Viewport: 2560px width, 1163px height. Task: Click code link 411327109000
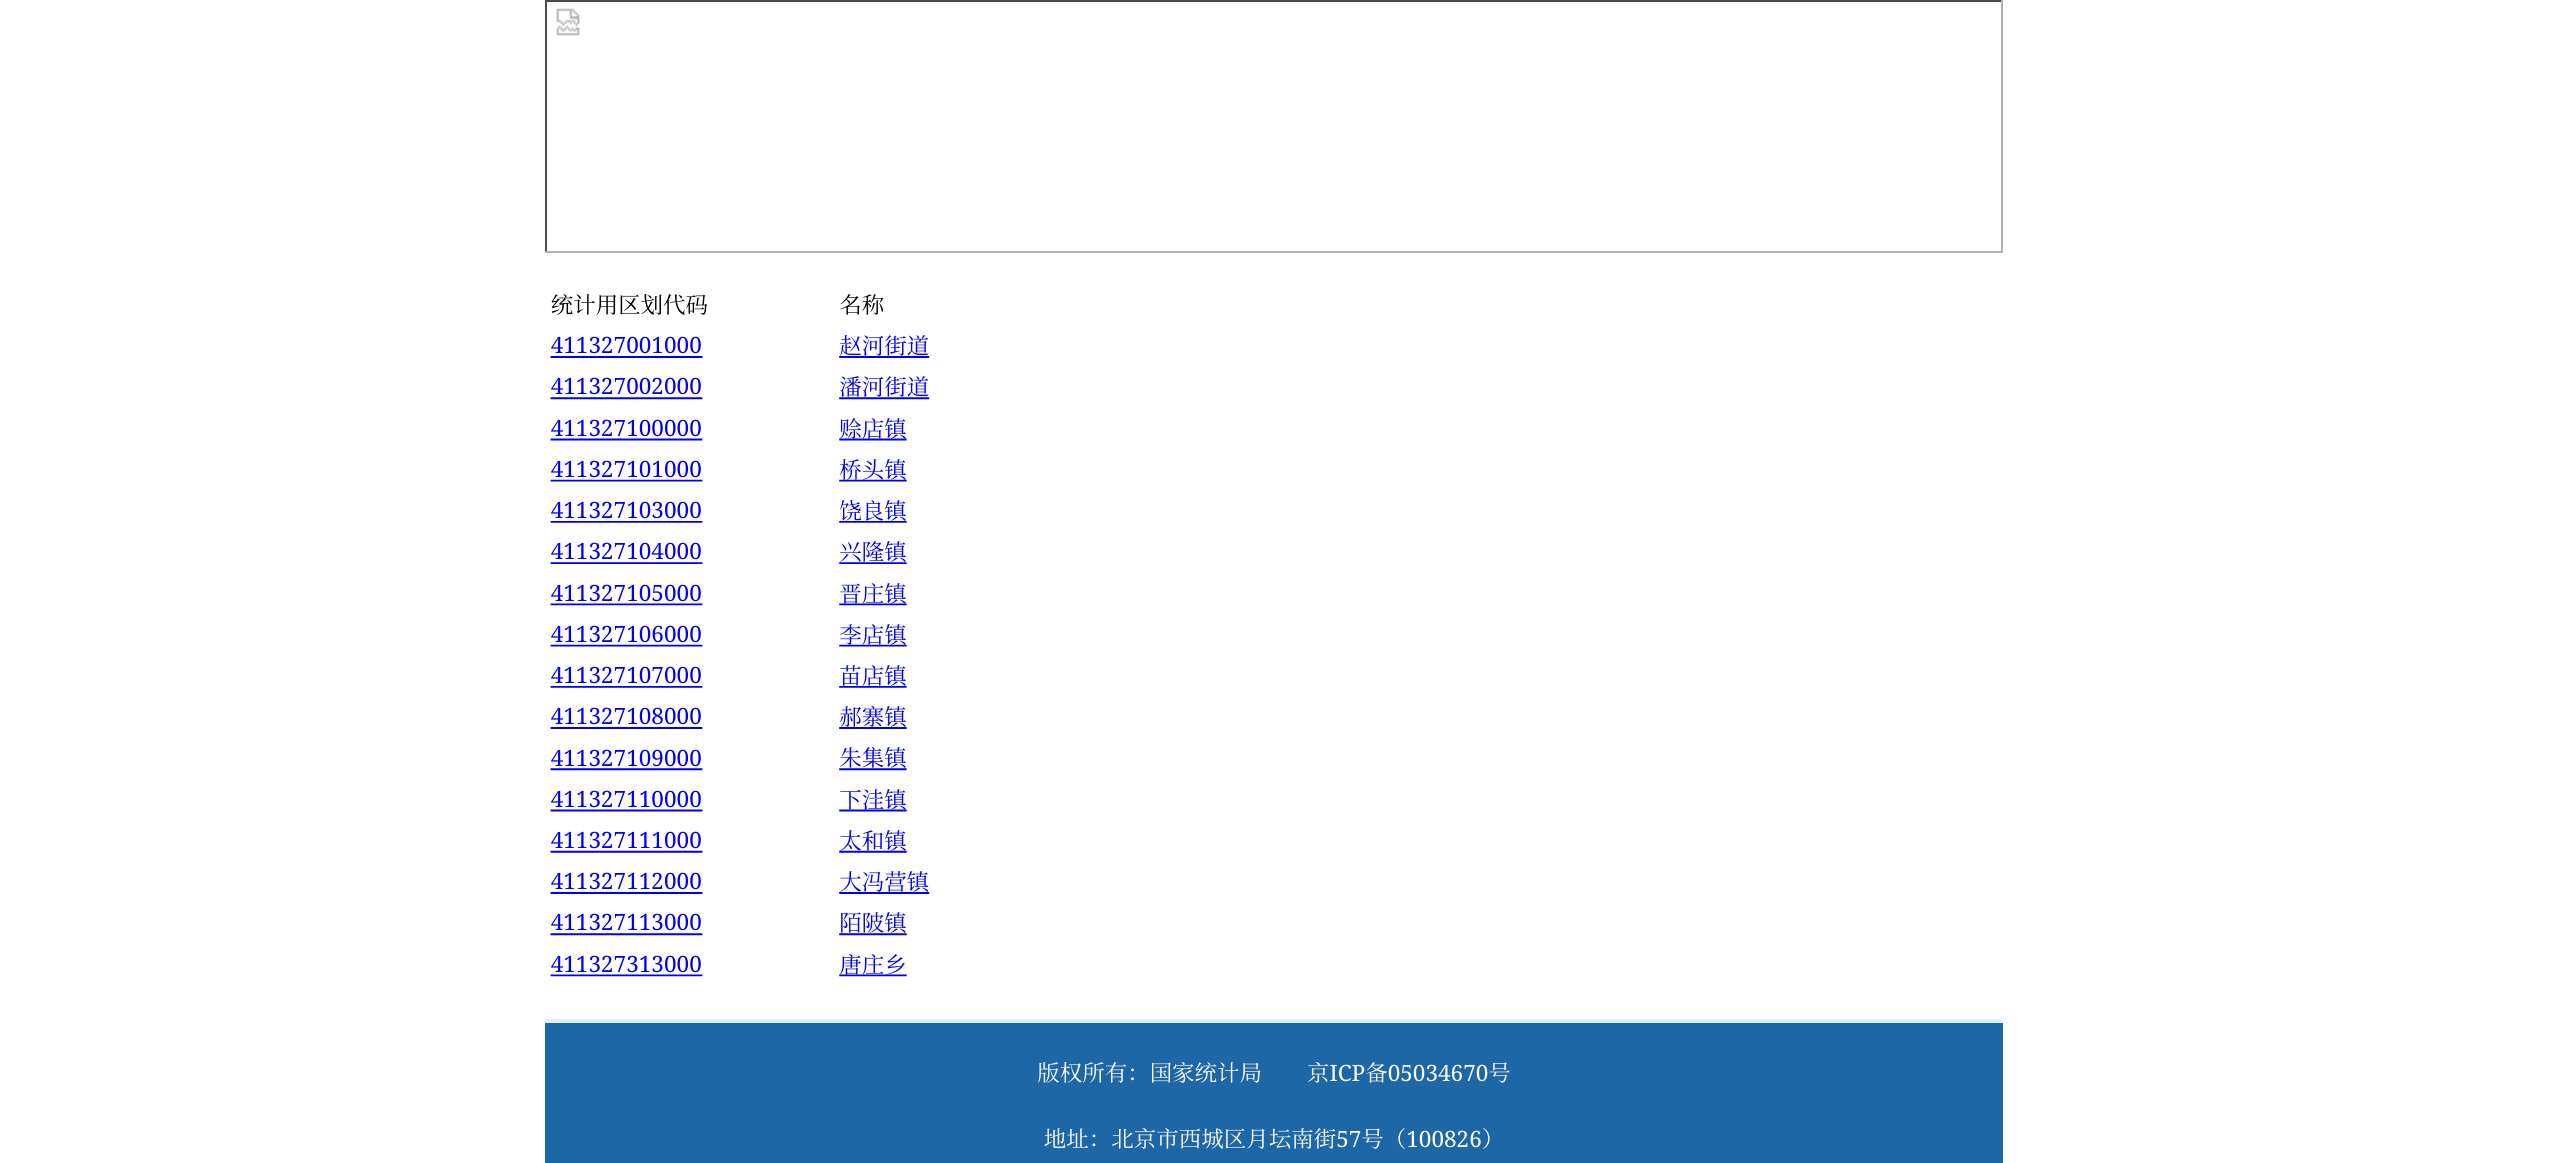tap(626, 759)
